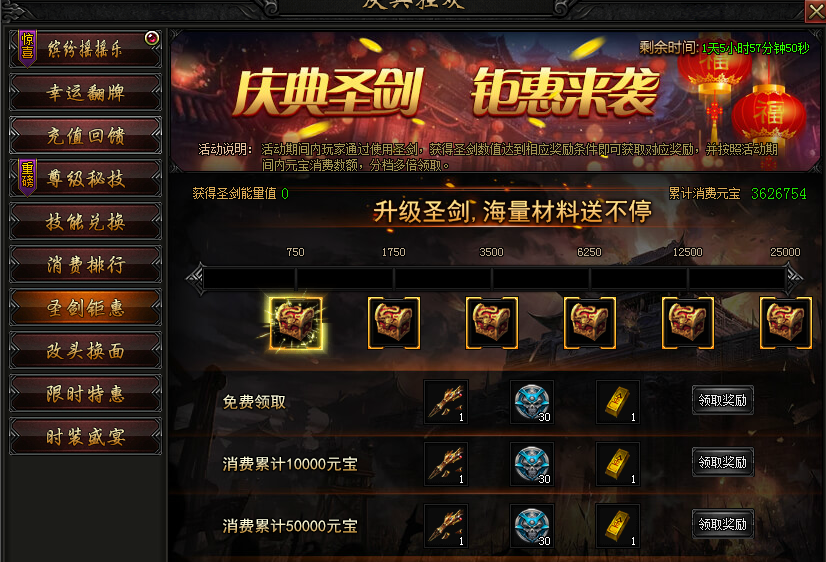Inspect the gold bar in 消费累计50000元宝 row
The image size is (826, 562).
(x=618, y=526)
